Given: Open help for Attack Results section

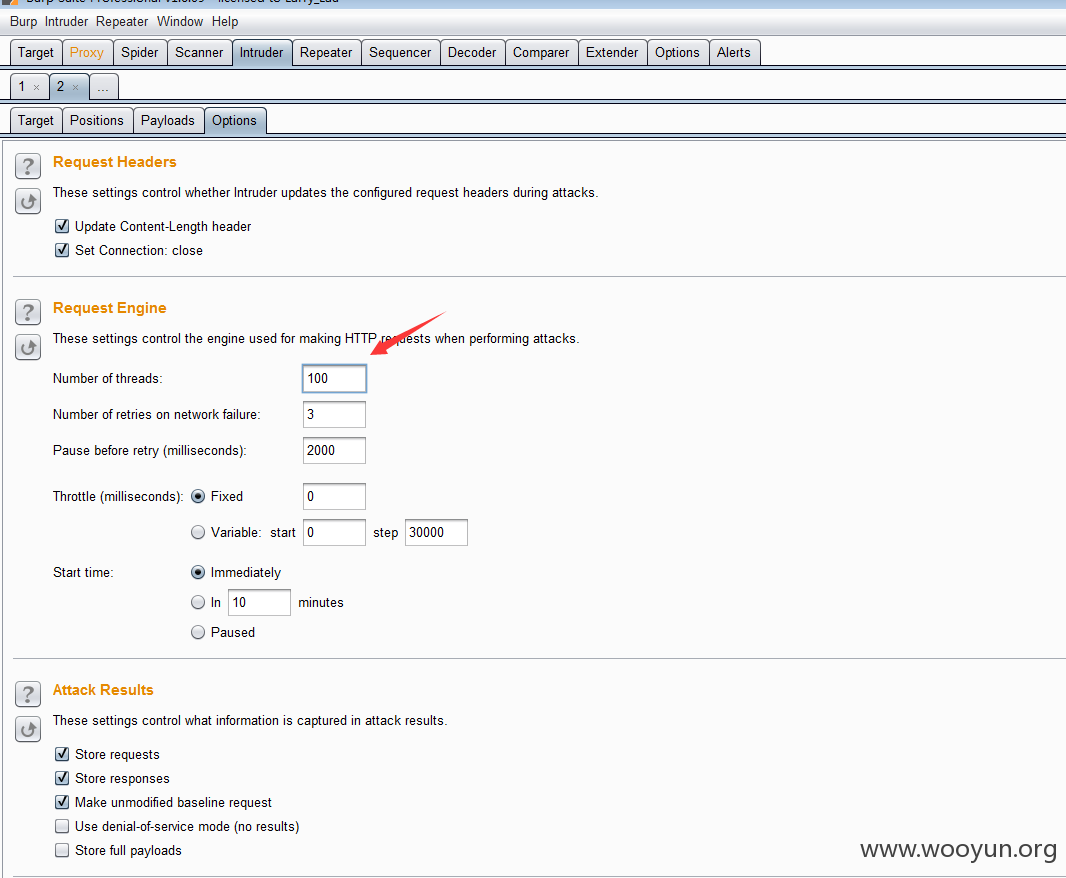Looking at the screenshot, I should tap(28, 694).
